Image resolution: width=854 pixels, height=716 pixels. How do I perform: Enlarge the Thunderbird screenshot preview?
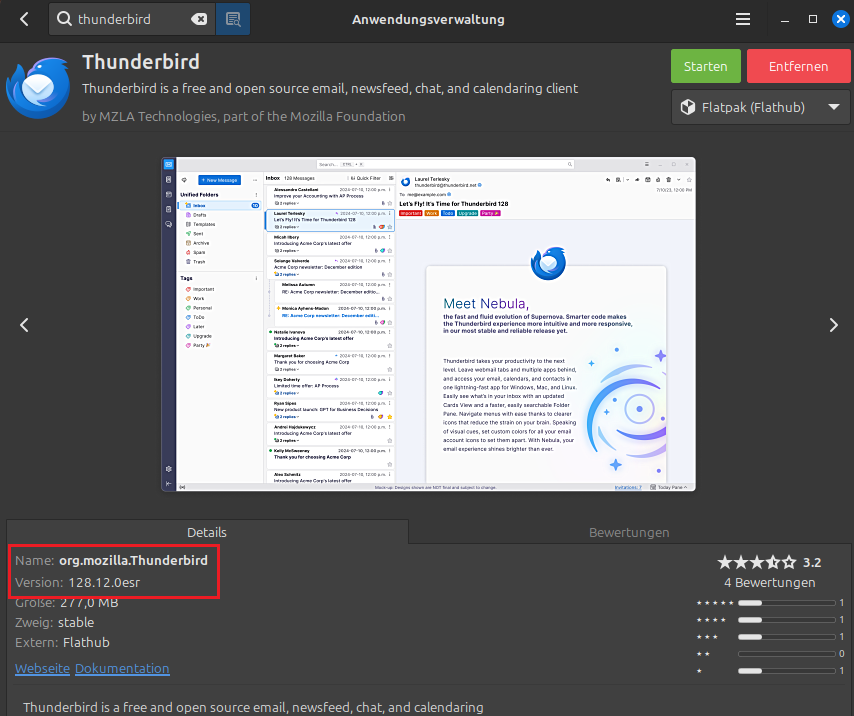click(x=428, y=325)
